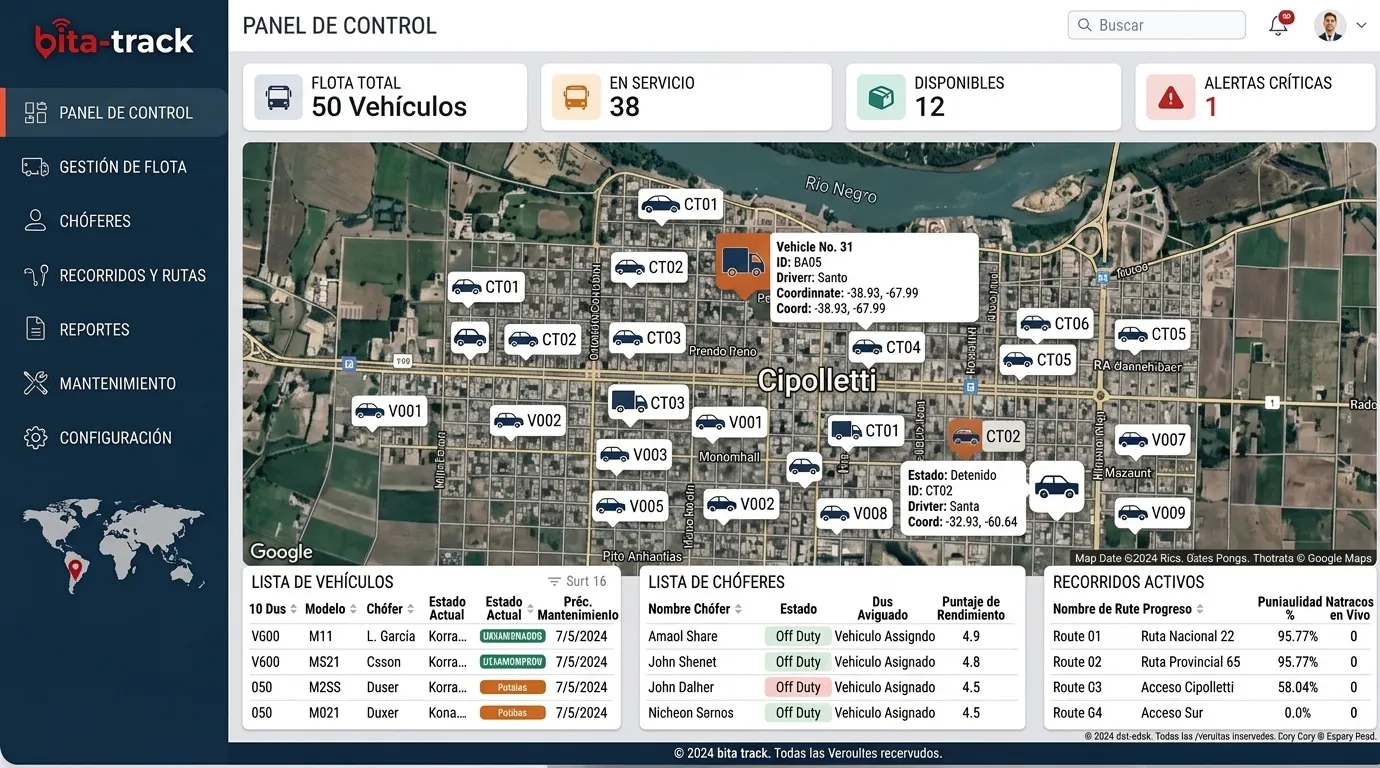Click the Off Duty badge for Amaol Share
1380x768 pixels.
pyautogui.click(x=798, y=636)
